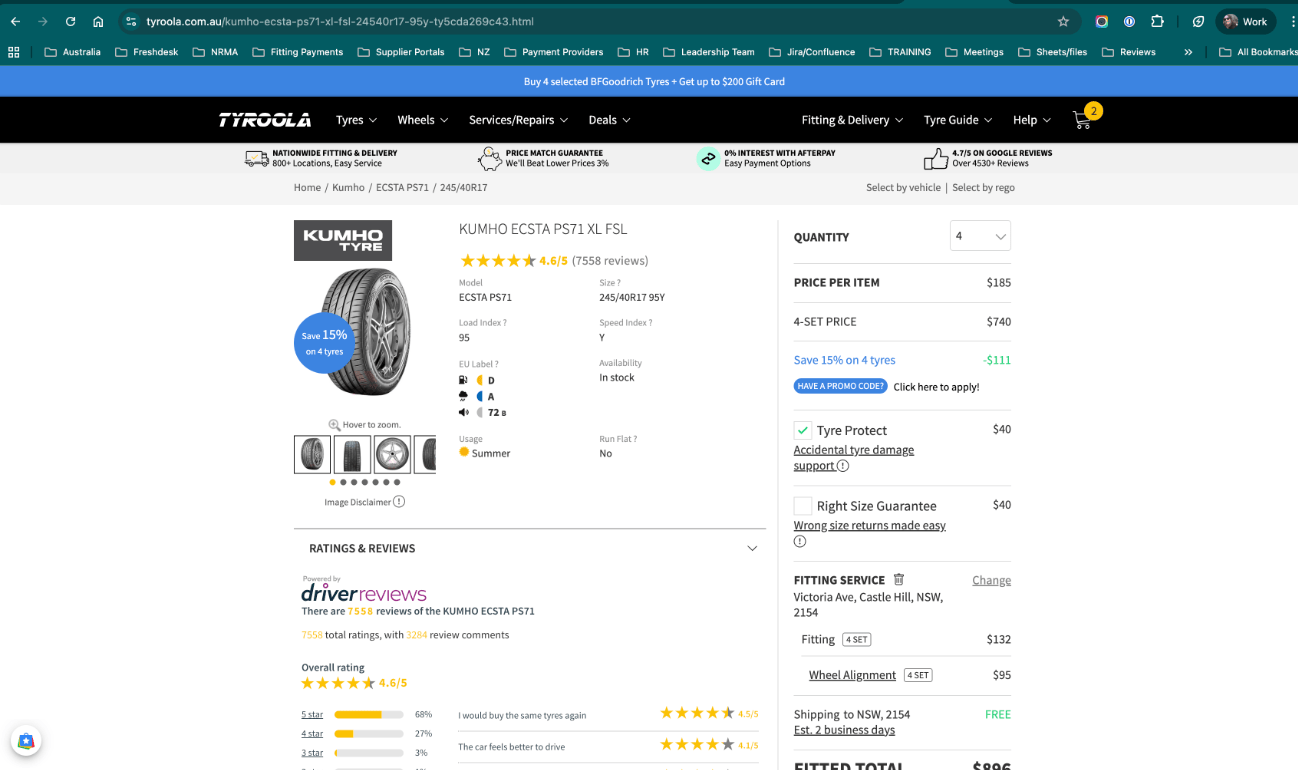The height and width of the screenshot is (770, 1298).
Task: Open the Jira/Confluence bookmarks folder
Action: coord(812,52)
